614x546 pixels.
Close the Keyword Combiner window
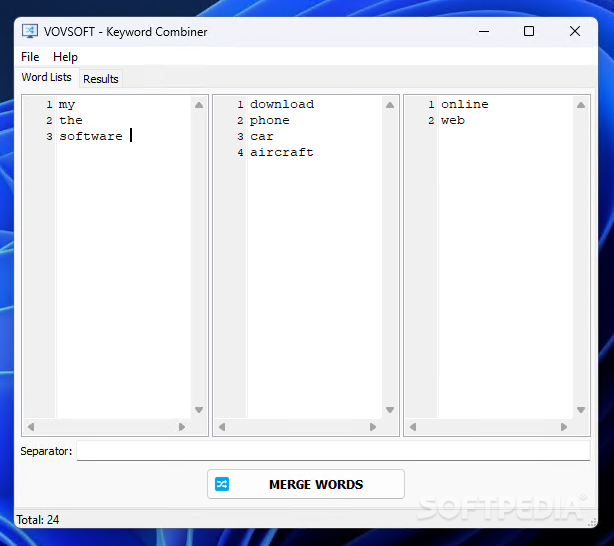(x=575, y=31)
